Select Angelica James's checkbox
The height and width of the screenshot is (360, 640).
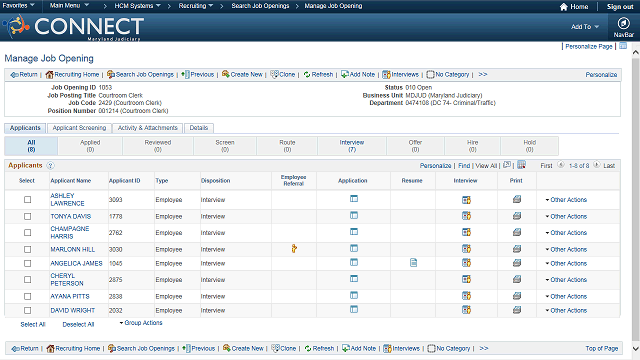(x=27, y=263)
